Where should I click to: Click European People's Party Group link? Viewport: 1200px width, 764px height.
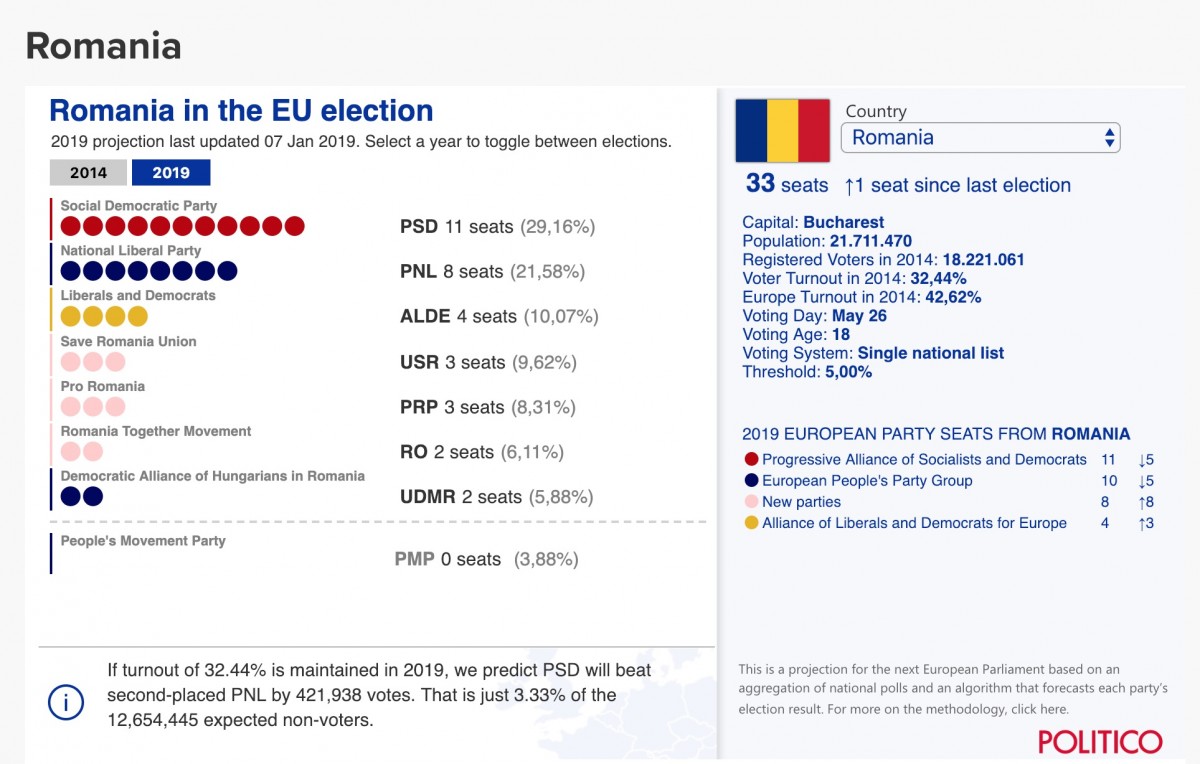coord(867,481)
